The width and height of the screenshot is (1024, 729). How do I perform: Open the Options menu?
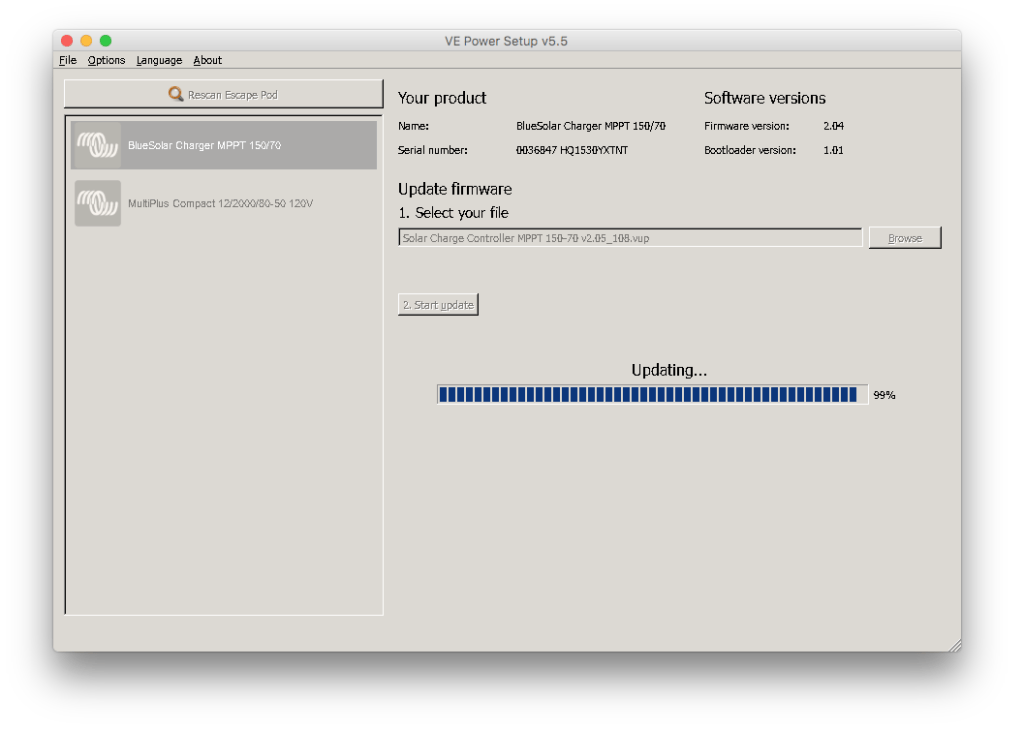point(106,60)
